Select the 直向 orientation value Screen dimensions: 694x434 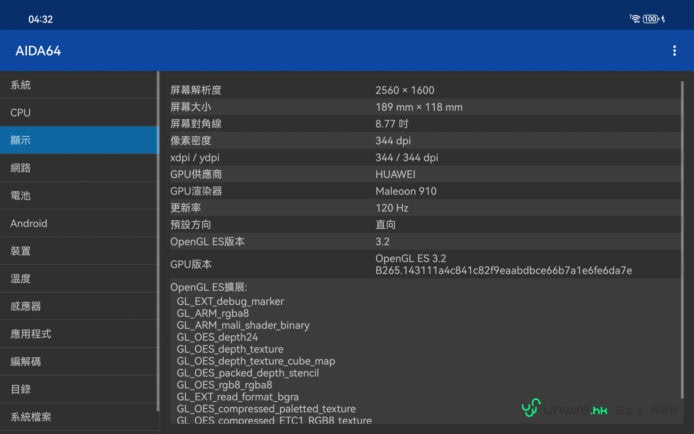pyautogui.click(x=385, y=225)
